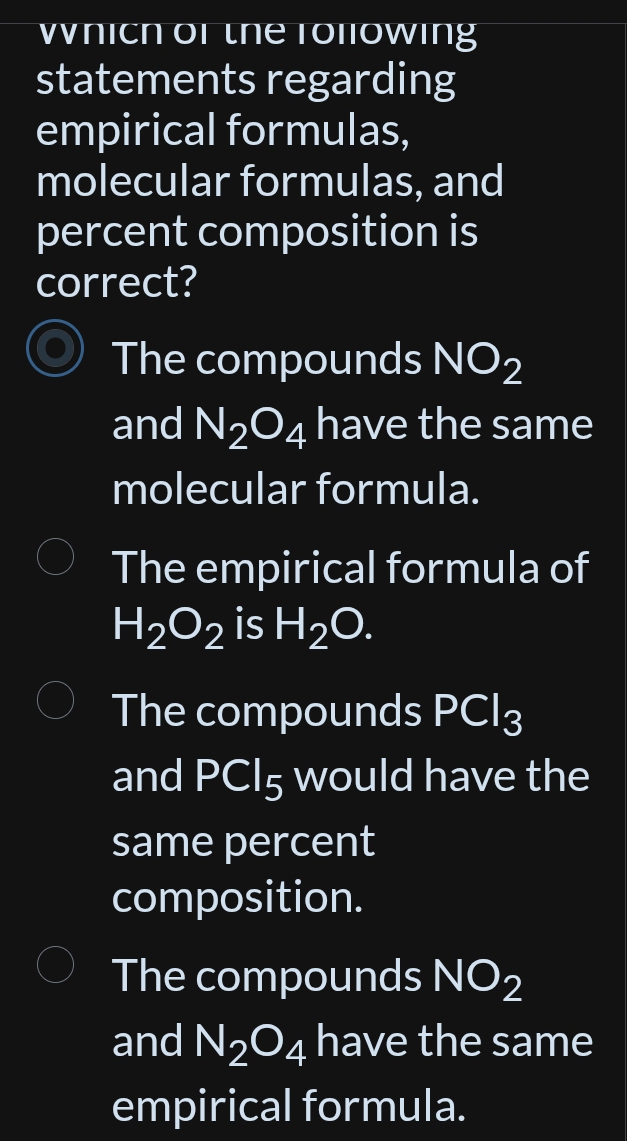Screen dimensions: 627x1141
Task: Click "molecular formulas, and" in the question
Action: (269, 181)
